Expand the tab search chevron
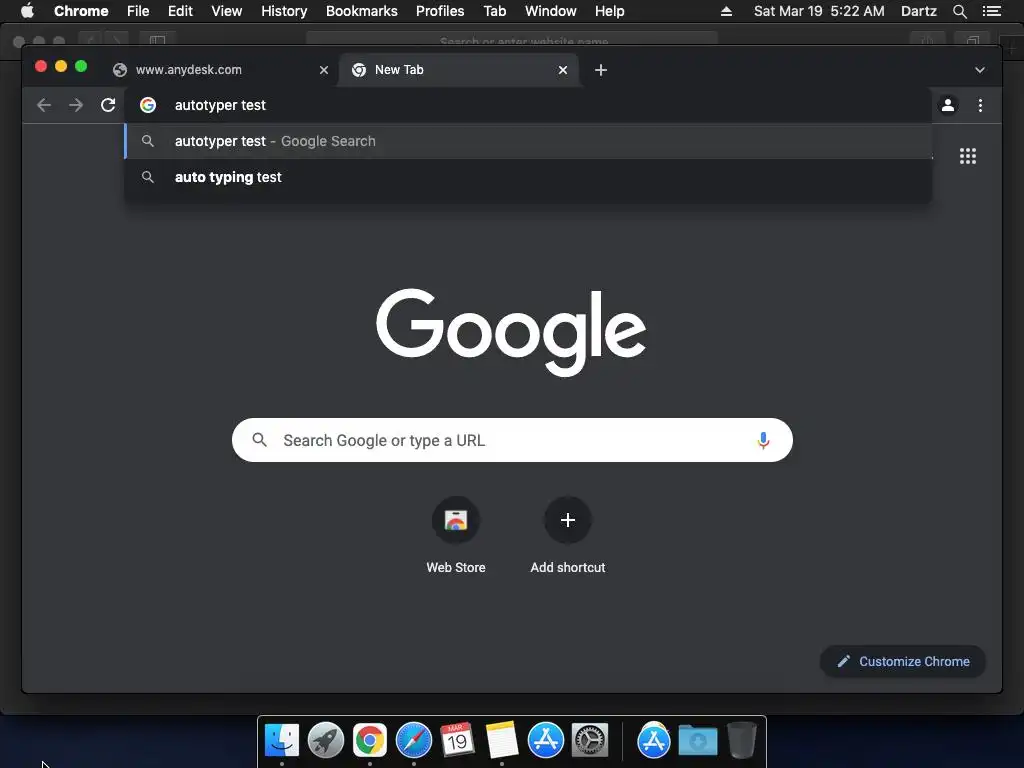Screen dimensions: 1024x768 980,70
